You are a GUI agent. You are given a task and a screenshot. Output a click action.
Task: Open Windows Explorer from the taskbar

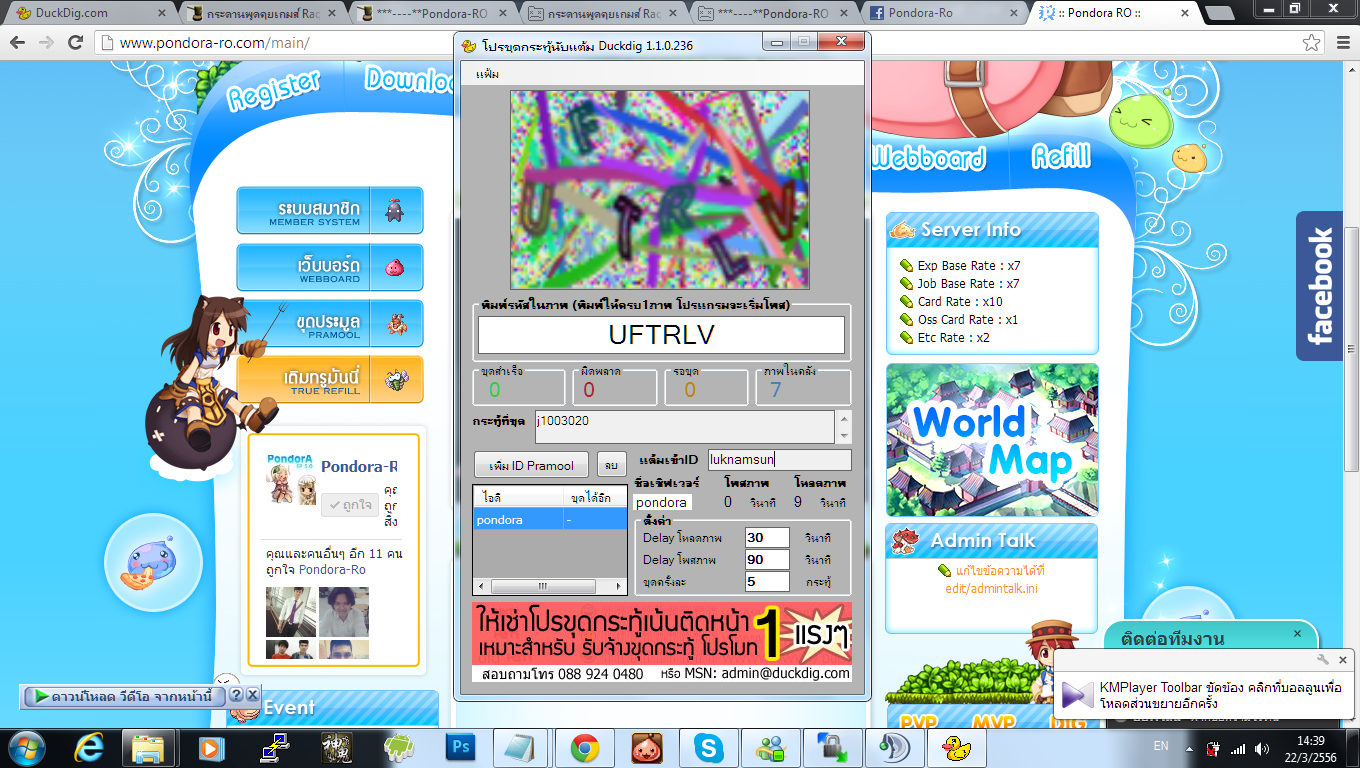click(148, 747)
